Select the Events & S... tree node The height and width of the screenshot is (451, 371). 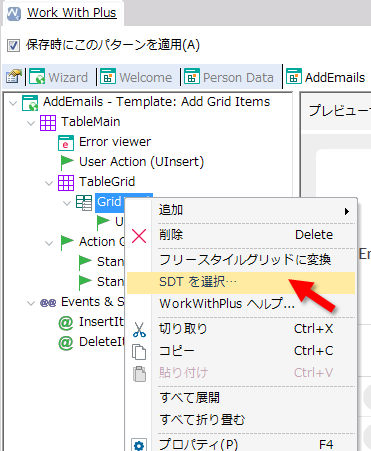point(92,302)
